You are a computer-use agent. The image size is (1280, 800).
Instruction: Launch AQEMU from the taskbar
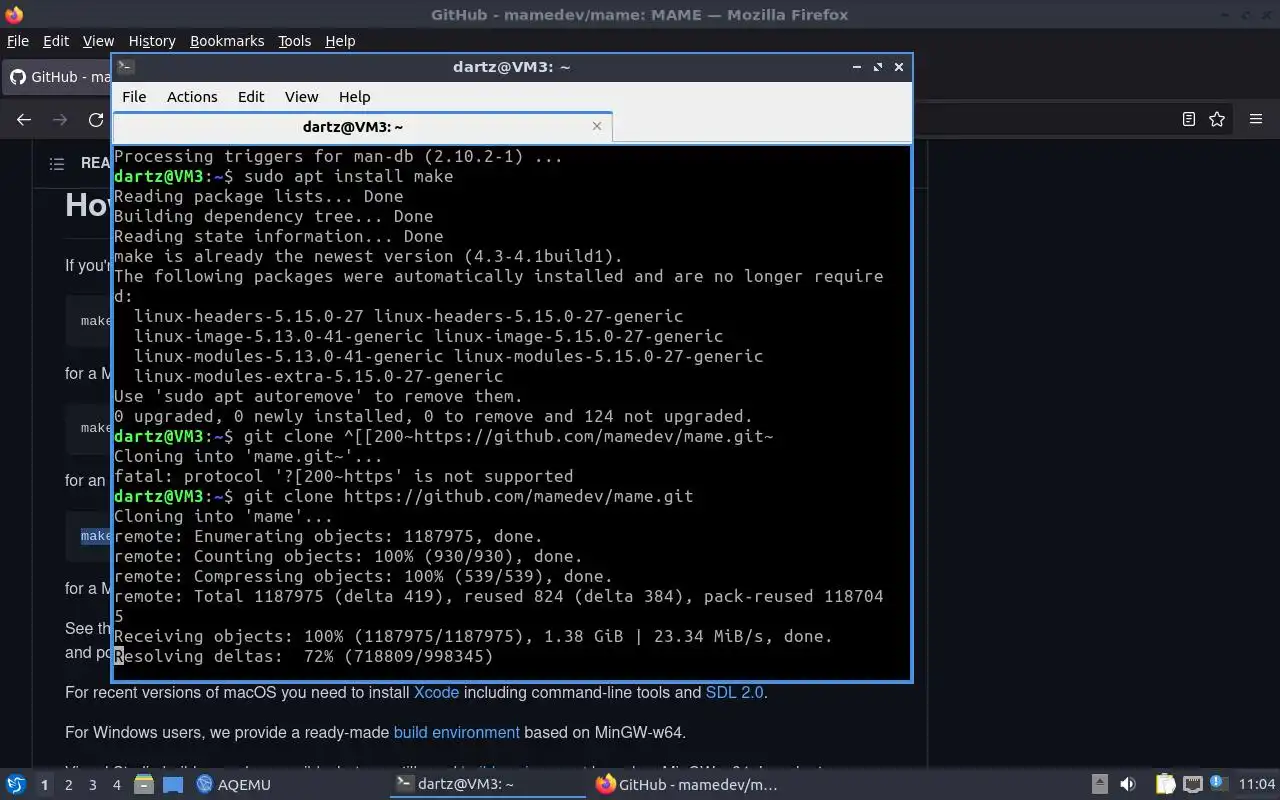click(x=233, y=784)
